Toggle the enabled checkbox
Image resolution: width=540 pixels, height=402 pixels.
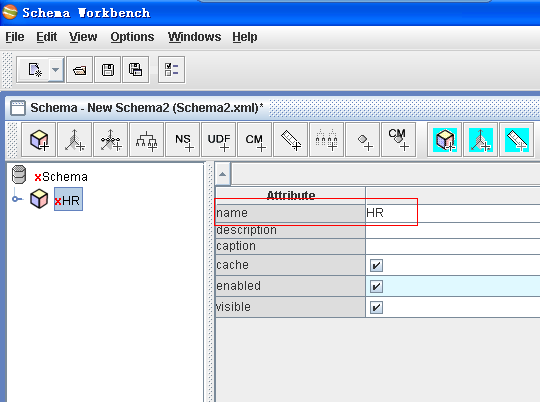[376, 286]
